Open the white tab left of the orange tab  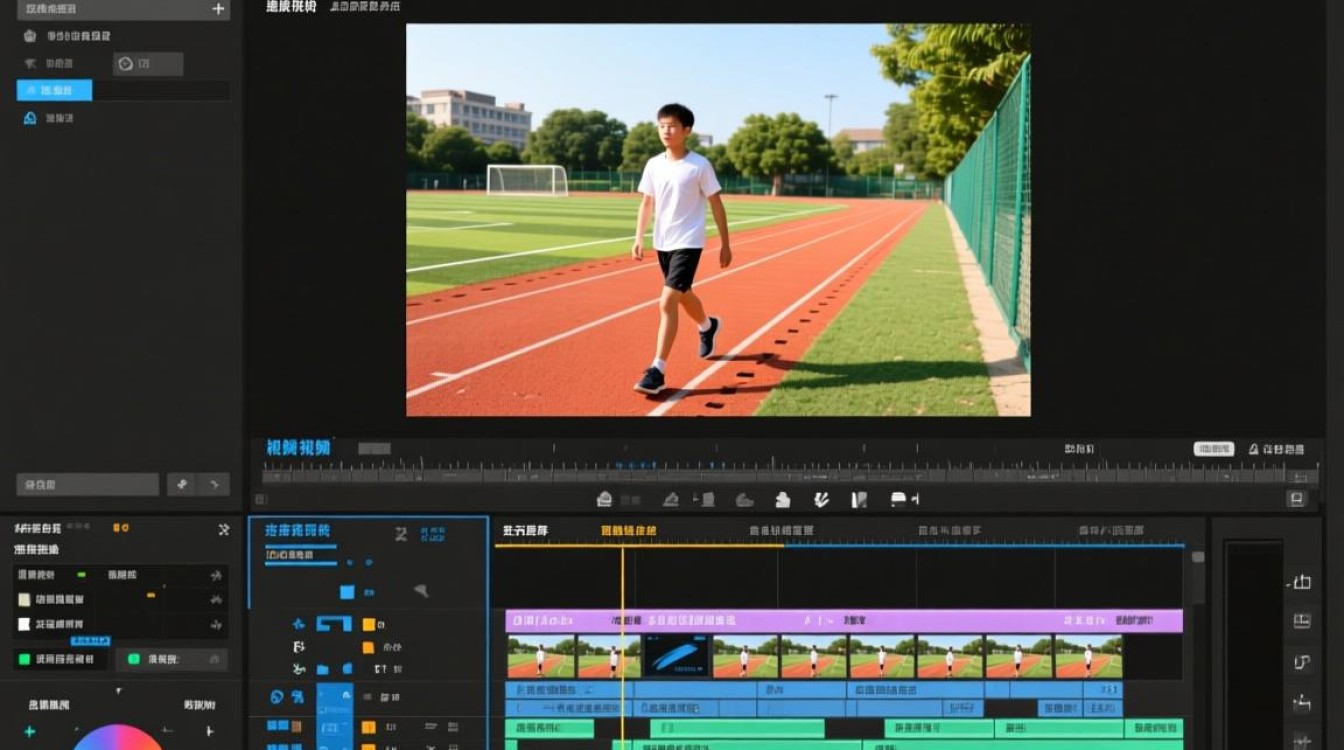click(525, 531)
